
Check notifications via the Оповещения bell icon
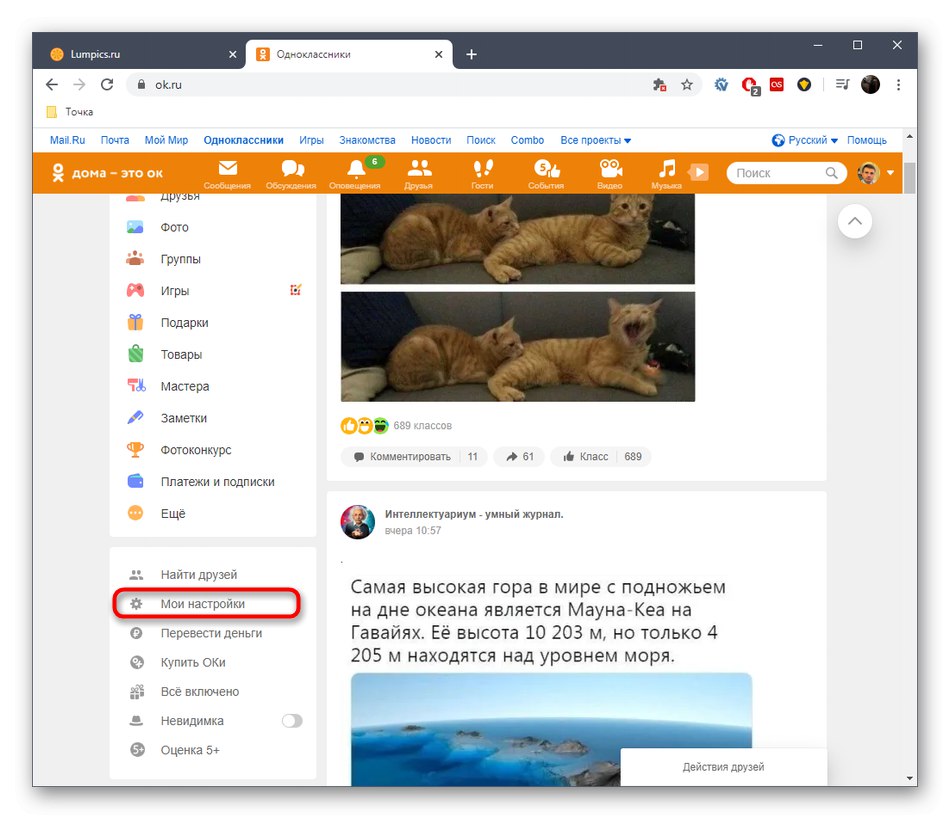355,172
